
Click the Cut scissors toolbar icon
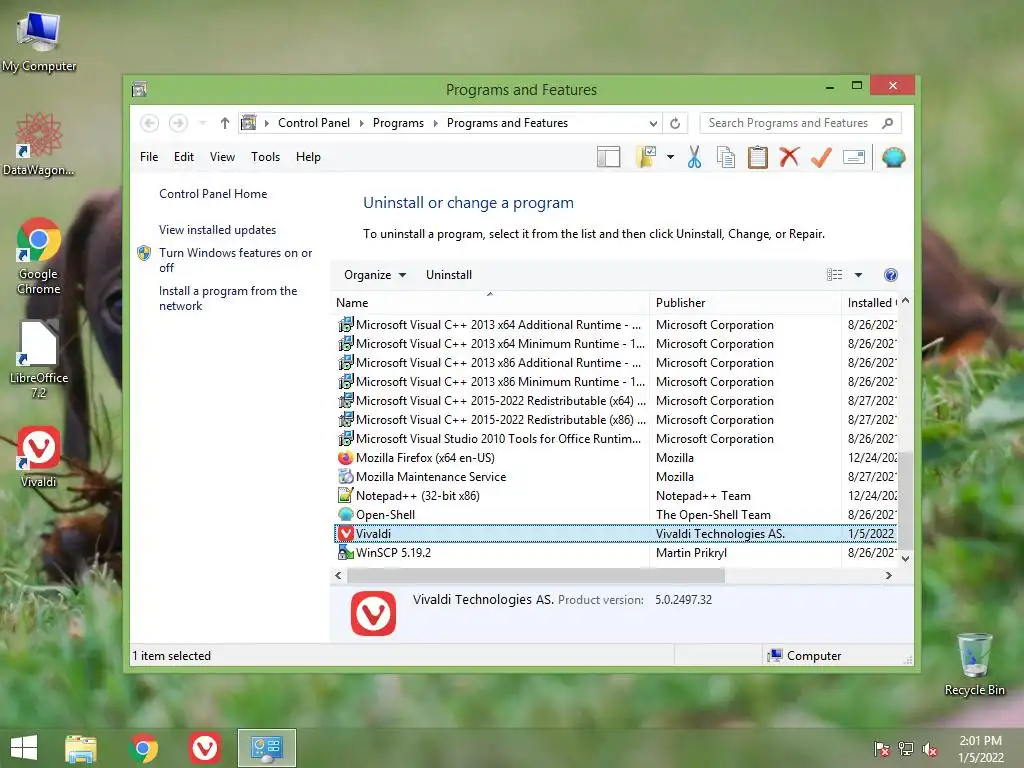(x=694, y=157)
